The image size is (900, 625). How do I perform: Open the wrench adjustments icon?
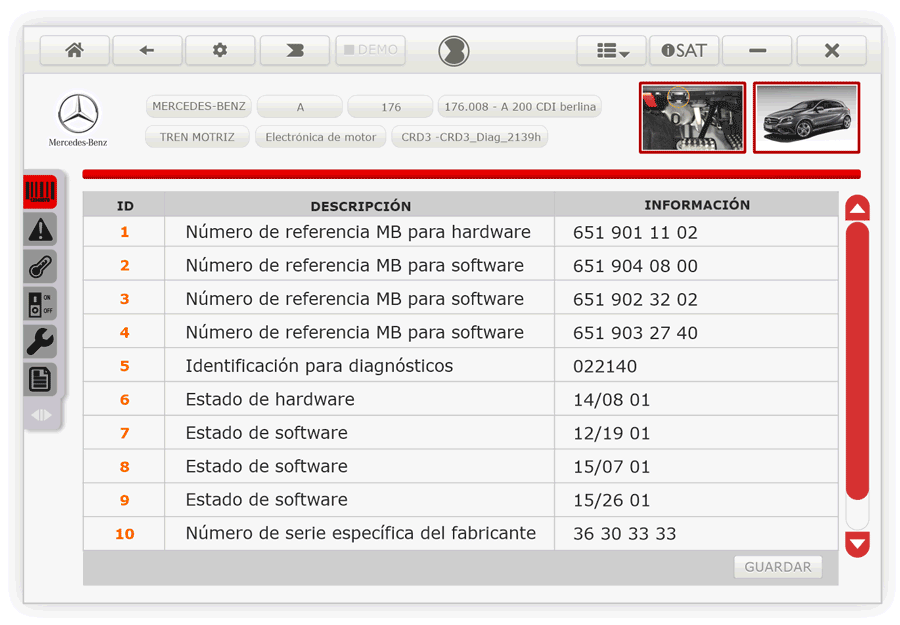(x=40, y=342)
